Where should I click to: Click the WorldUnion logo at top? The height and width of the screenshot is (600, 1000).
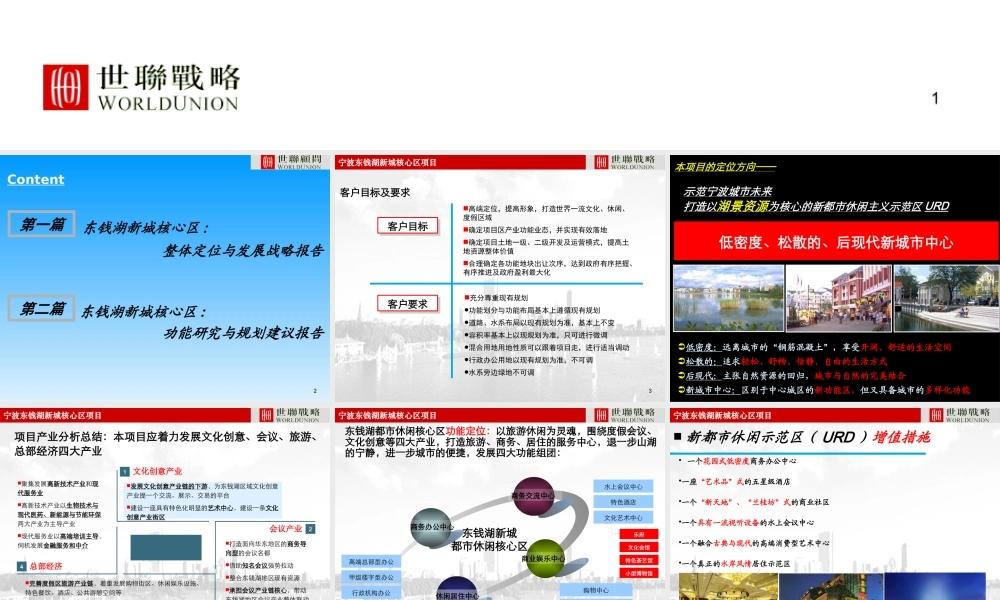point(141,87)
